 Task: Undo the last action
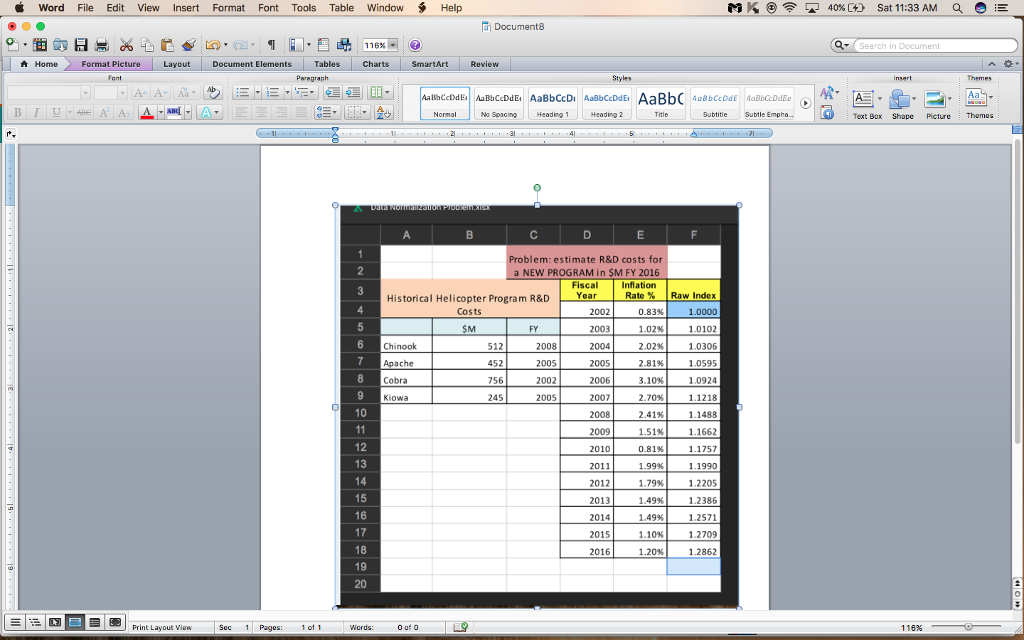[213, 45]
